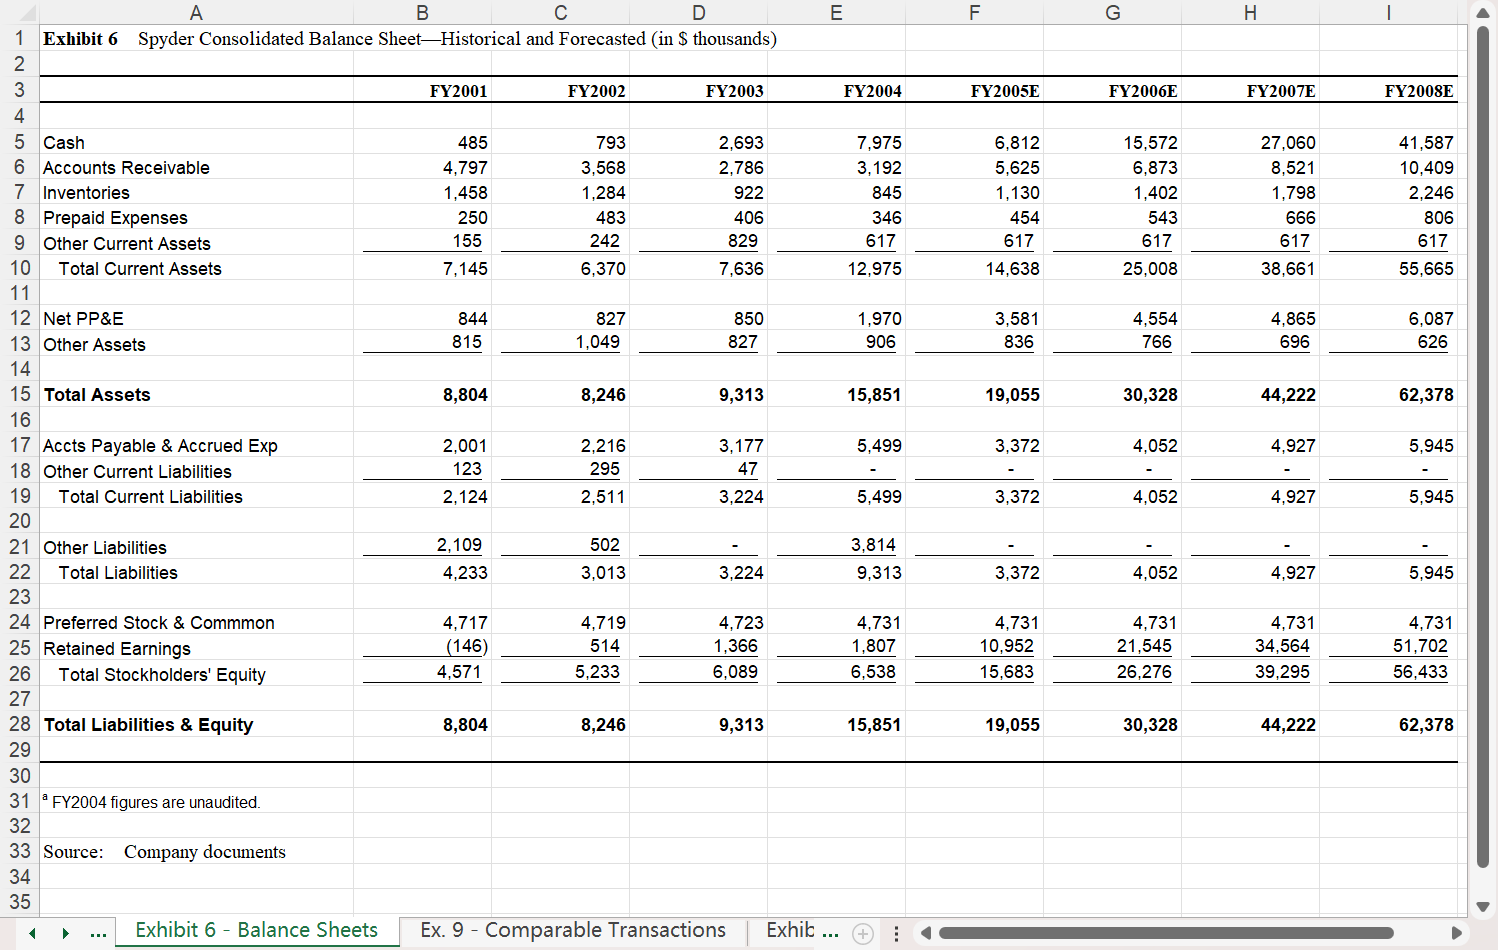Select Total Stockholders' Equity value 39,295
Viewport: 1498px width, 950px height.
(1250, 673)
